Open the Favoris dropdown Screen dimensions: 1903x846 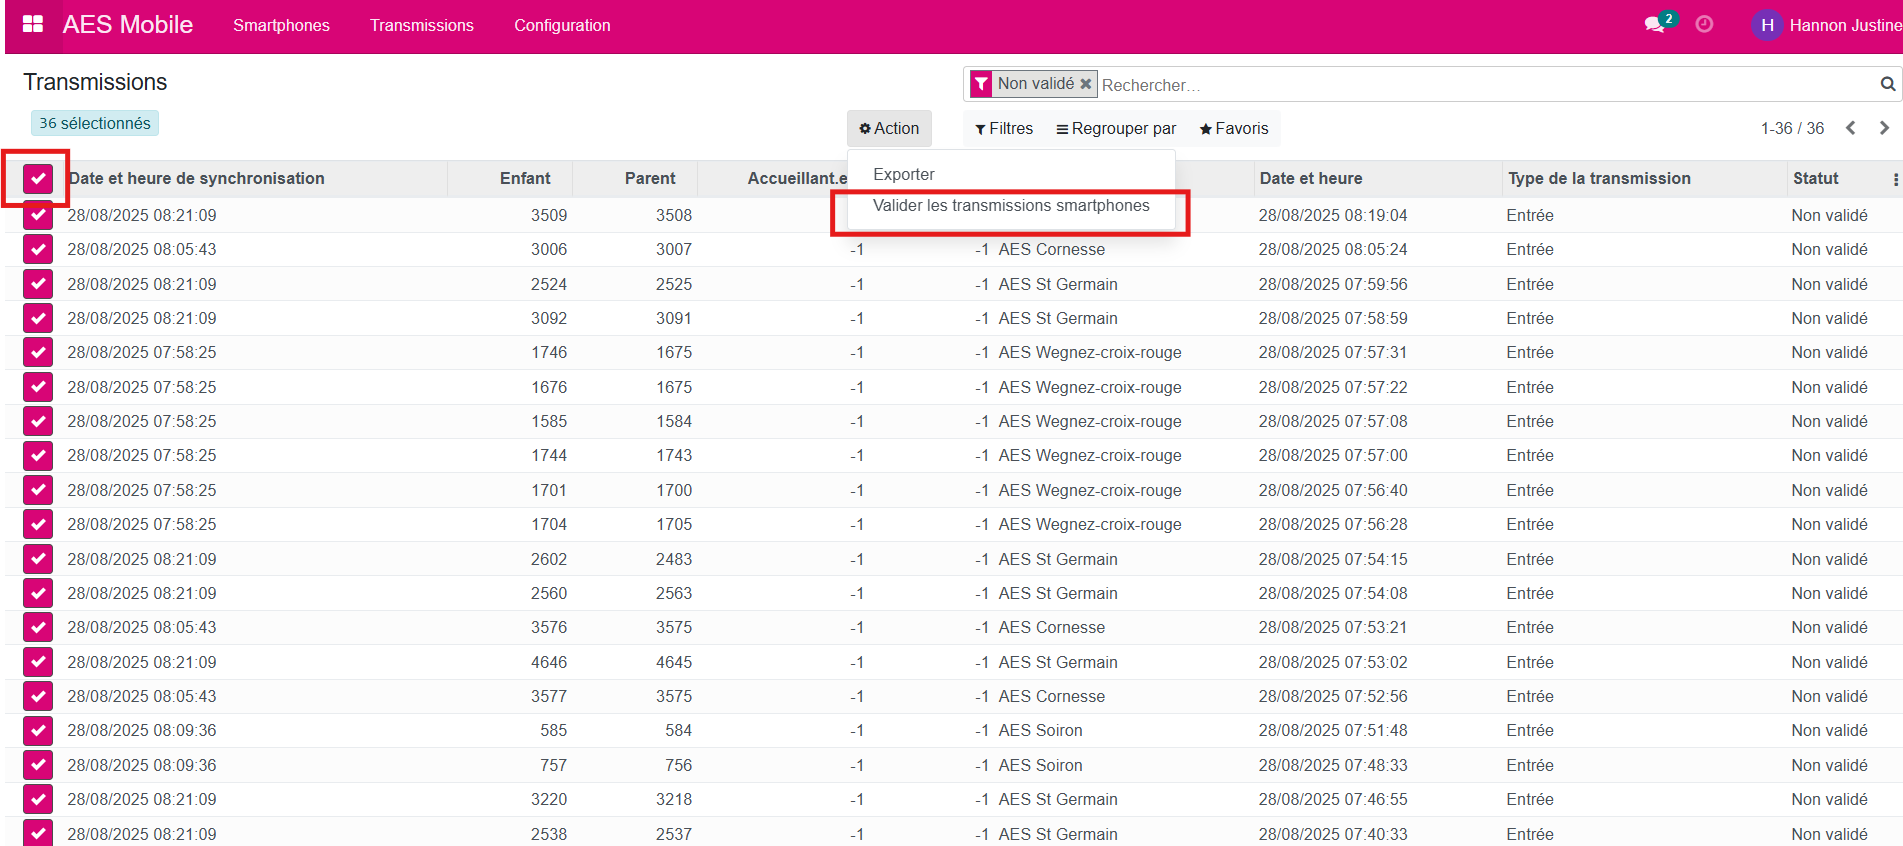(x=1234, y=129)
